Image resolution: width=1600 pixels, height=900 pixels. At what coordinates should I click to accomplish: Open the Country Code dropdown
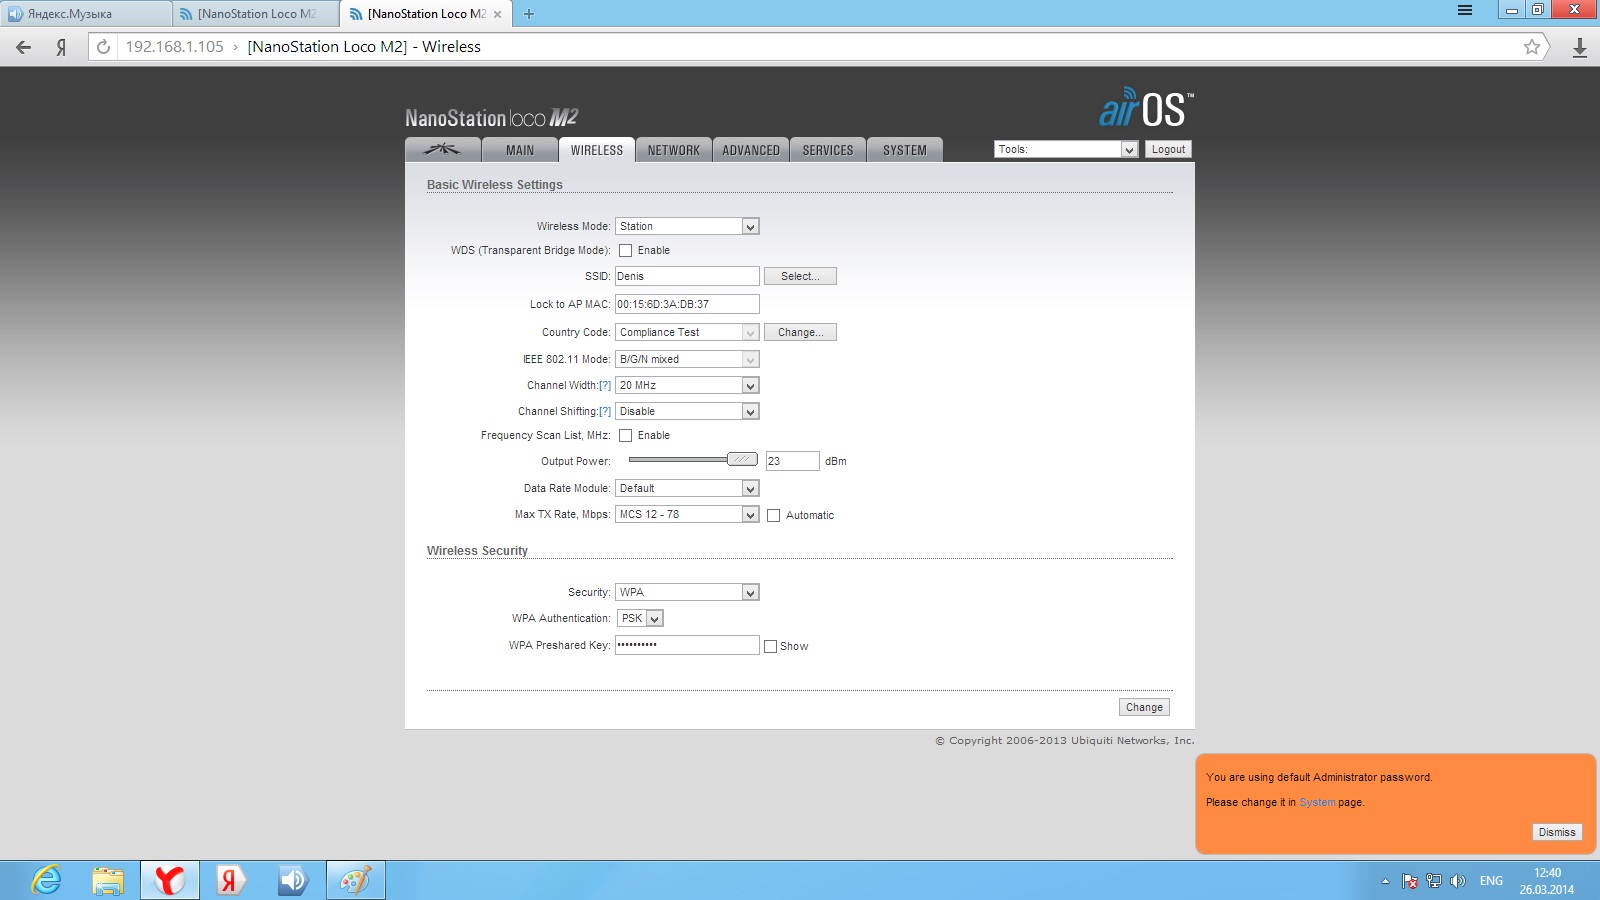point(687,333)
